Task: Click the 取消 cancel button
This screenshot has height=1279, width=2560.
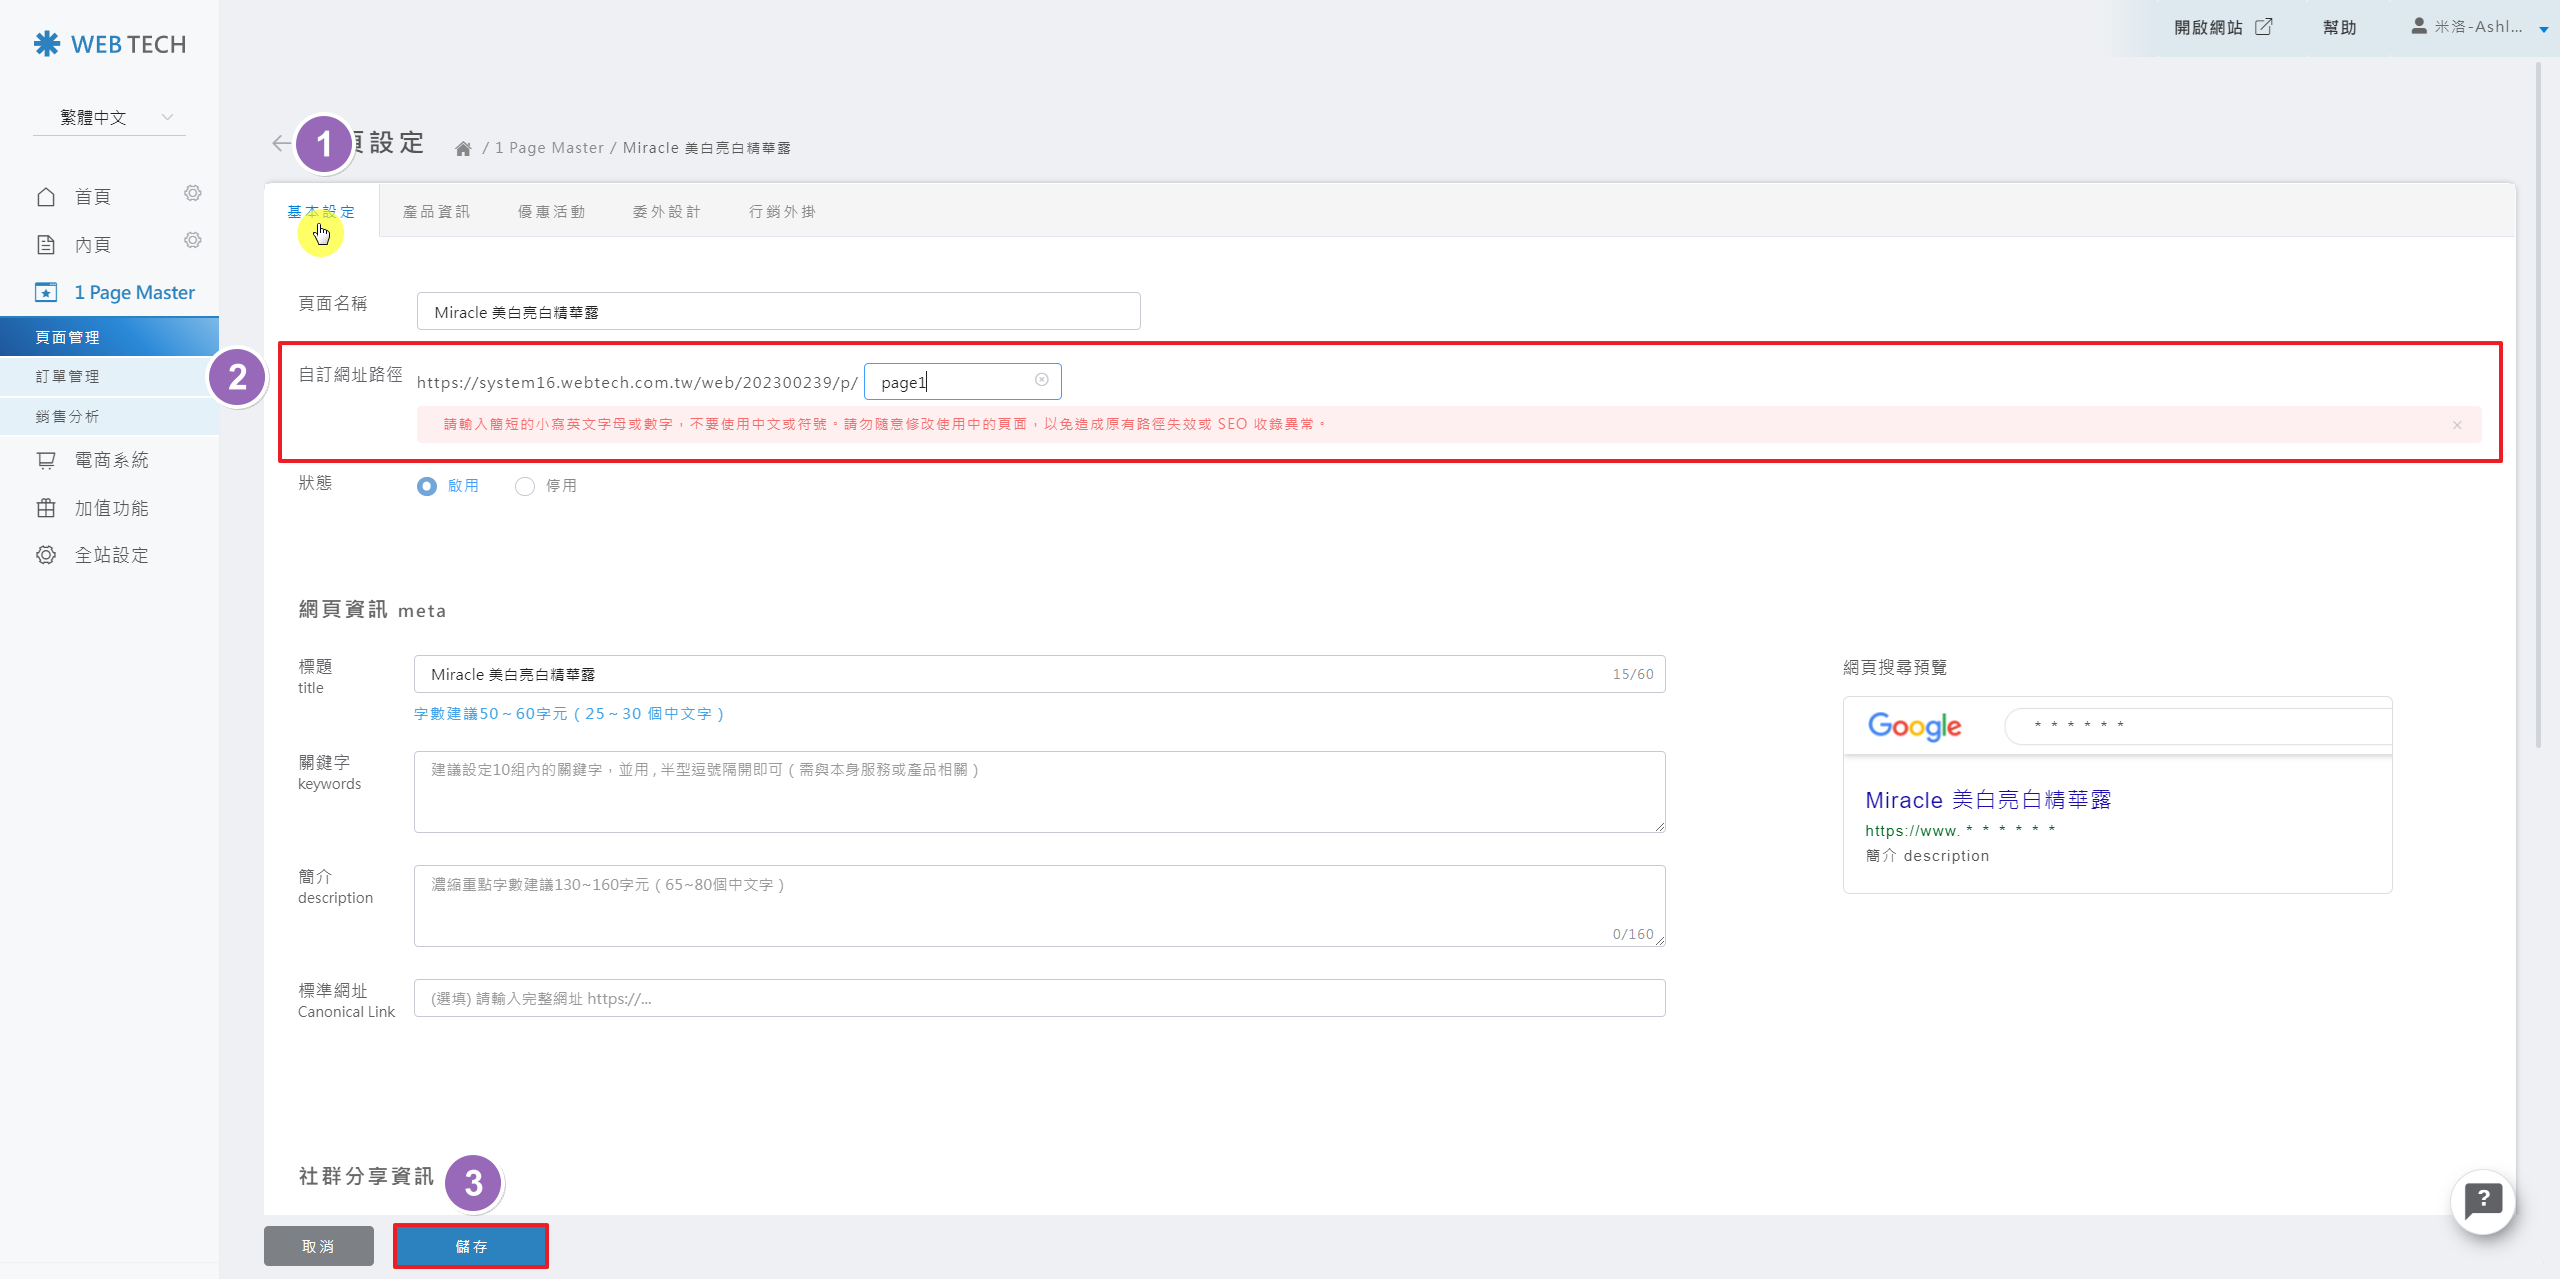Action: coord(318,1247)
